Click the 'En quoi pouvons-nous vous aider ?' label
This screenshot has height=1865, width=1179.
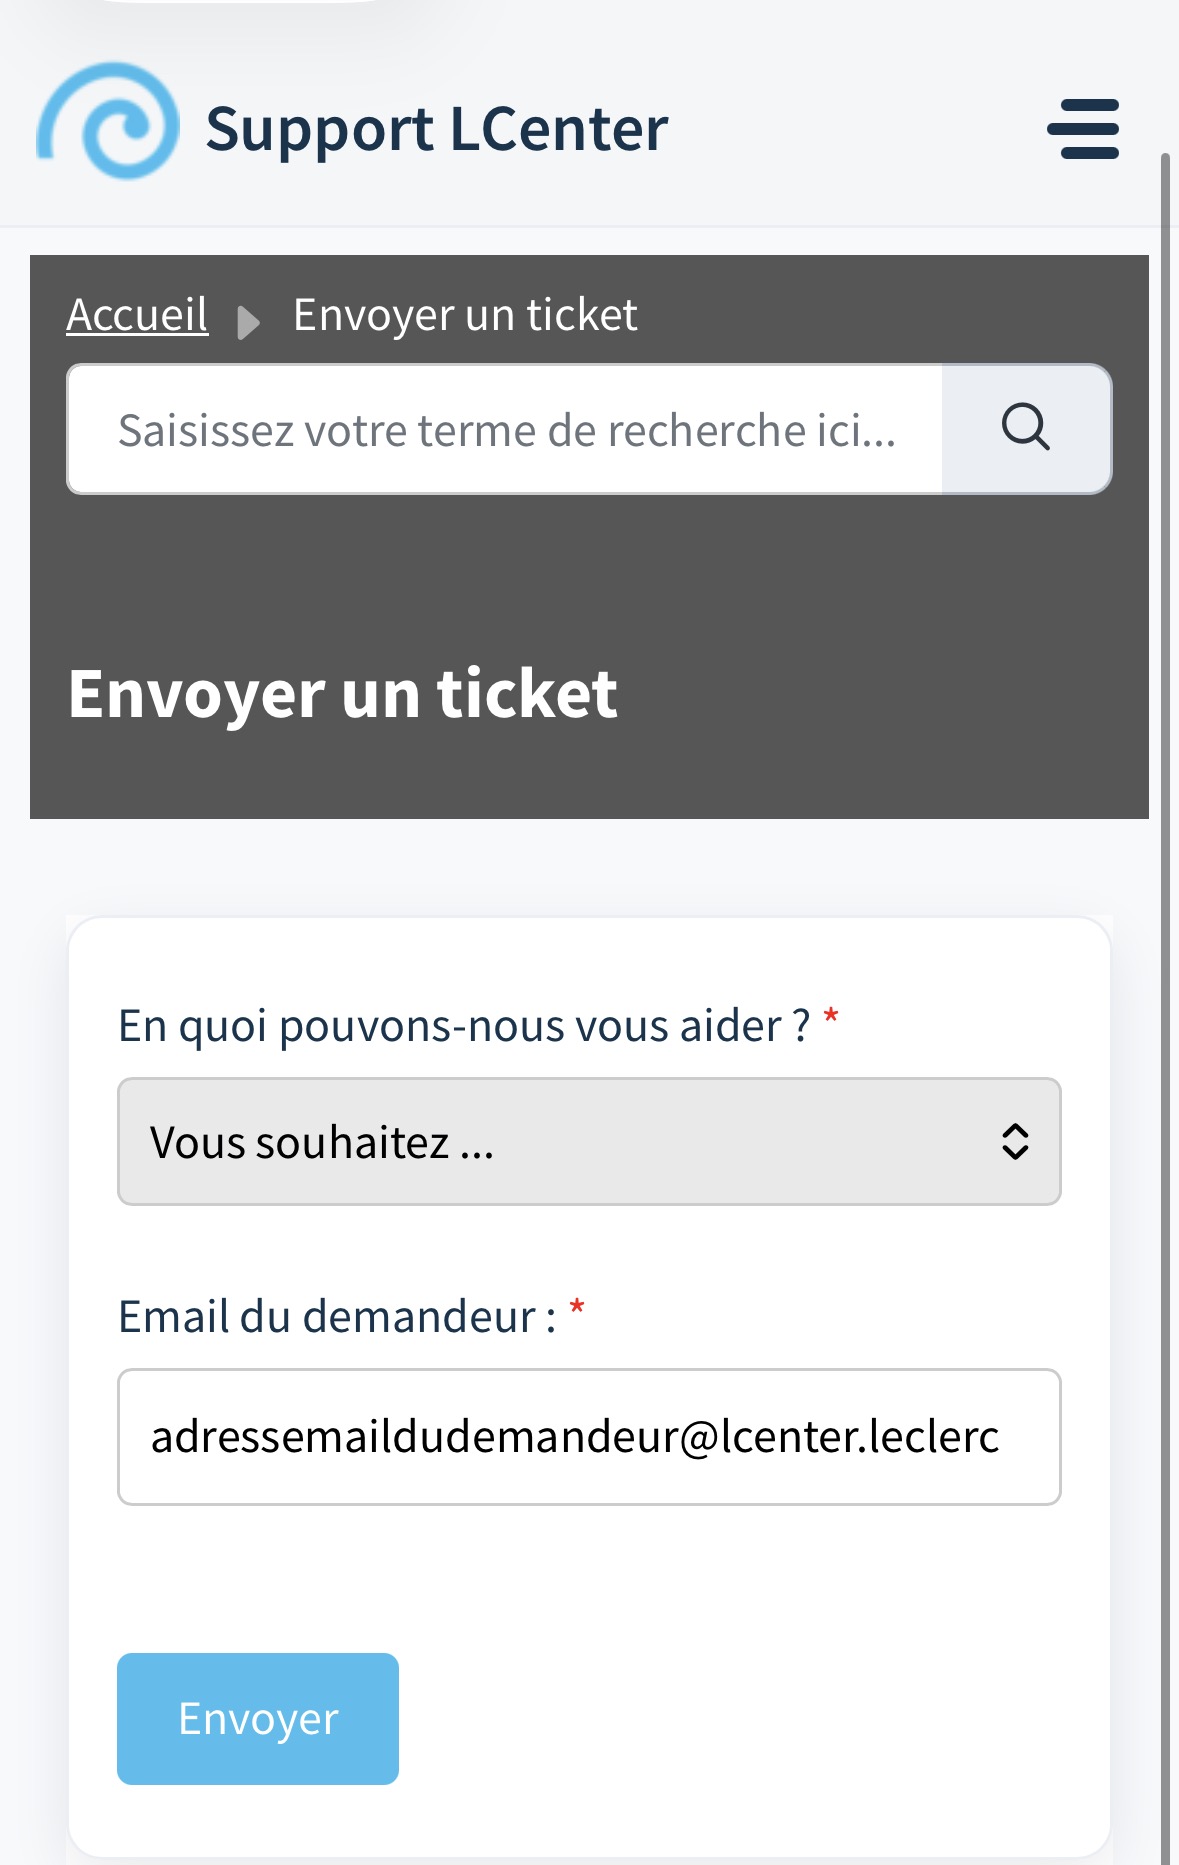point(464,1026)
